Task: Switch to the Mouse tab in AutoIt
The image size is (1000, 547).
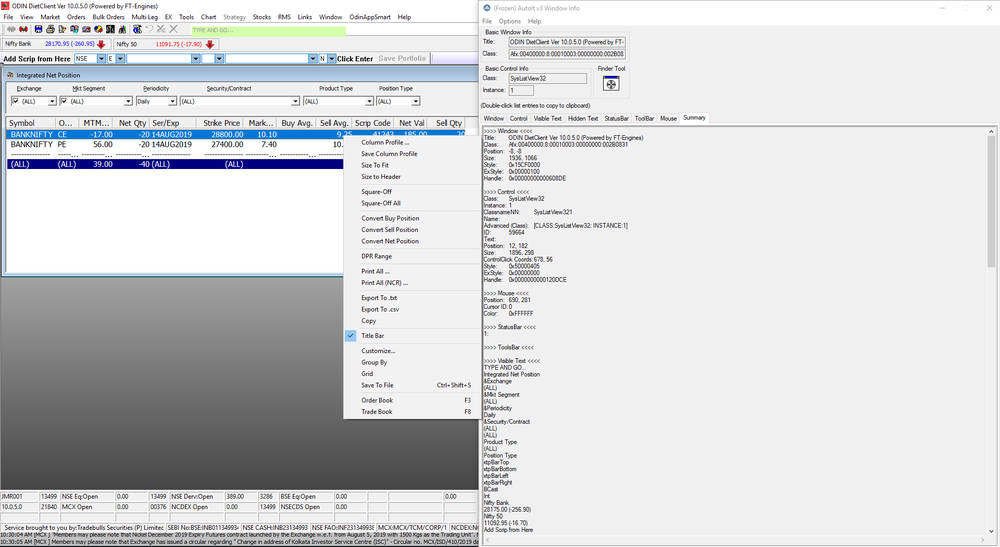Action: (668, 119)
